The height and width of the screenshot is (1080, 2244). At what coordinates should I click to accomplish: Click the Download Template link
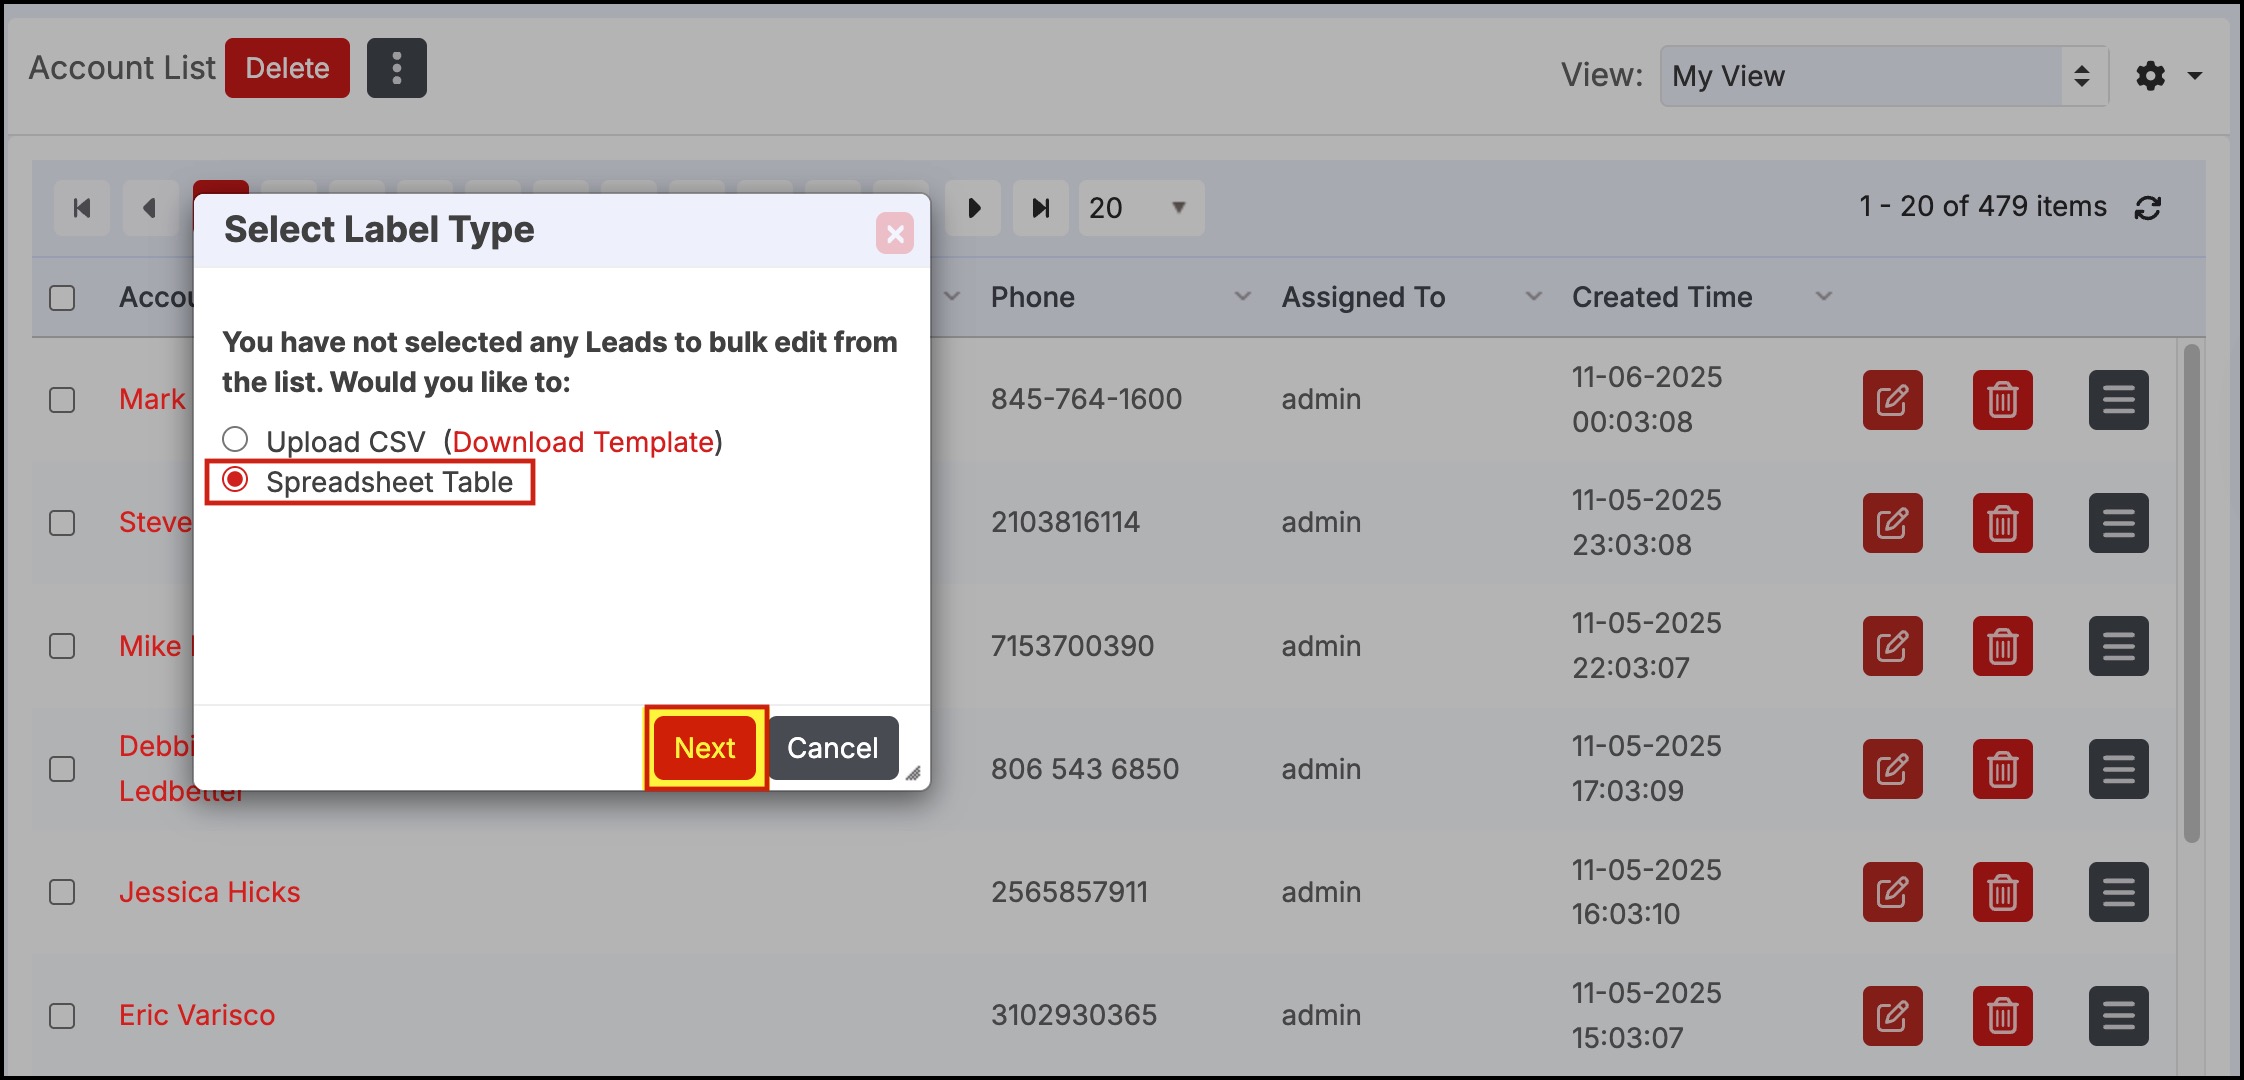click(583, 442)
